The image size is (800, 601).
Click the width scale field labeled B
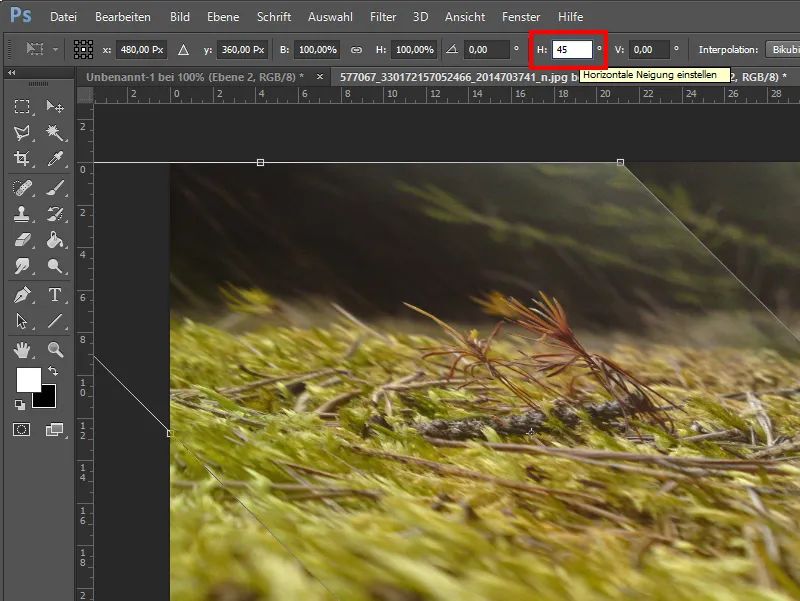317,49
